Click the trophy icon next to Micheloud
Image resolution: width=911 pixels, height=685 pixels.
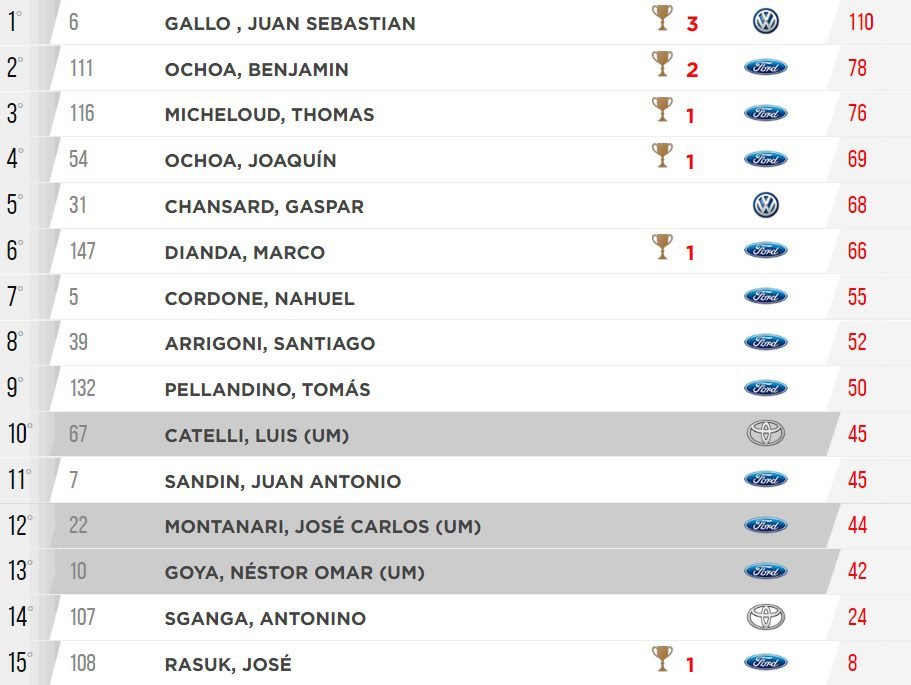(662, 110)
